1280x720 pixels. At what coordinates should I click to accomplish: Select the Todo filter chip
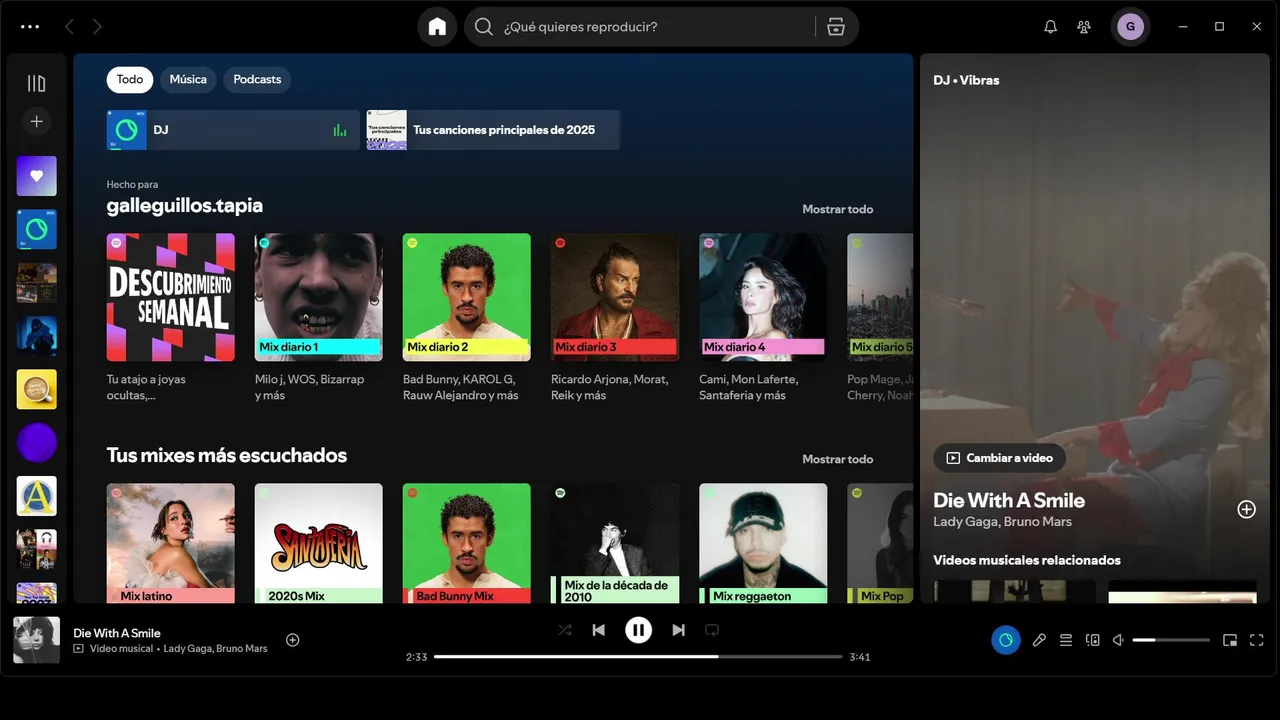130,79
